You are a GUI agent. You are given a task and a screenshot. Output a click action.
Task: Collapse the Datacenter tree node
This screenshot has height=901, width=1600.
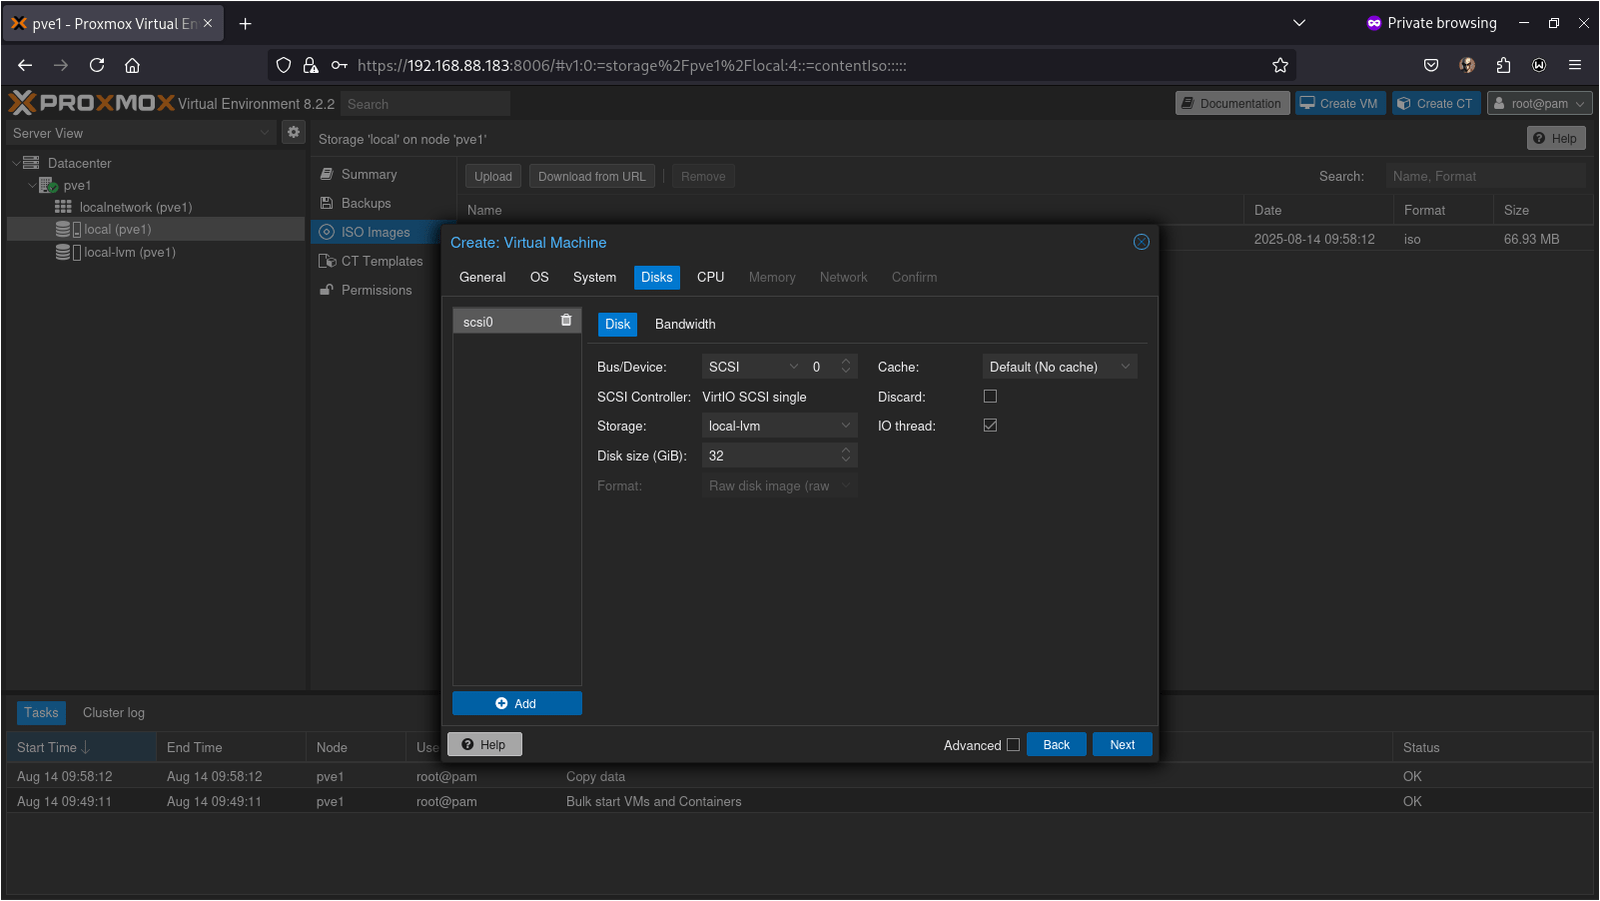click(16, 163)
